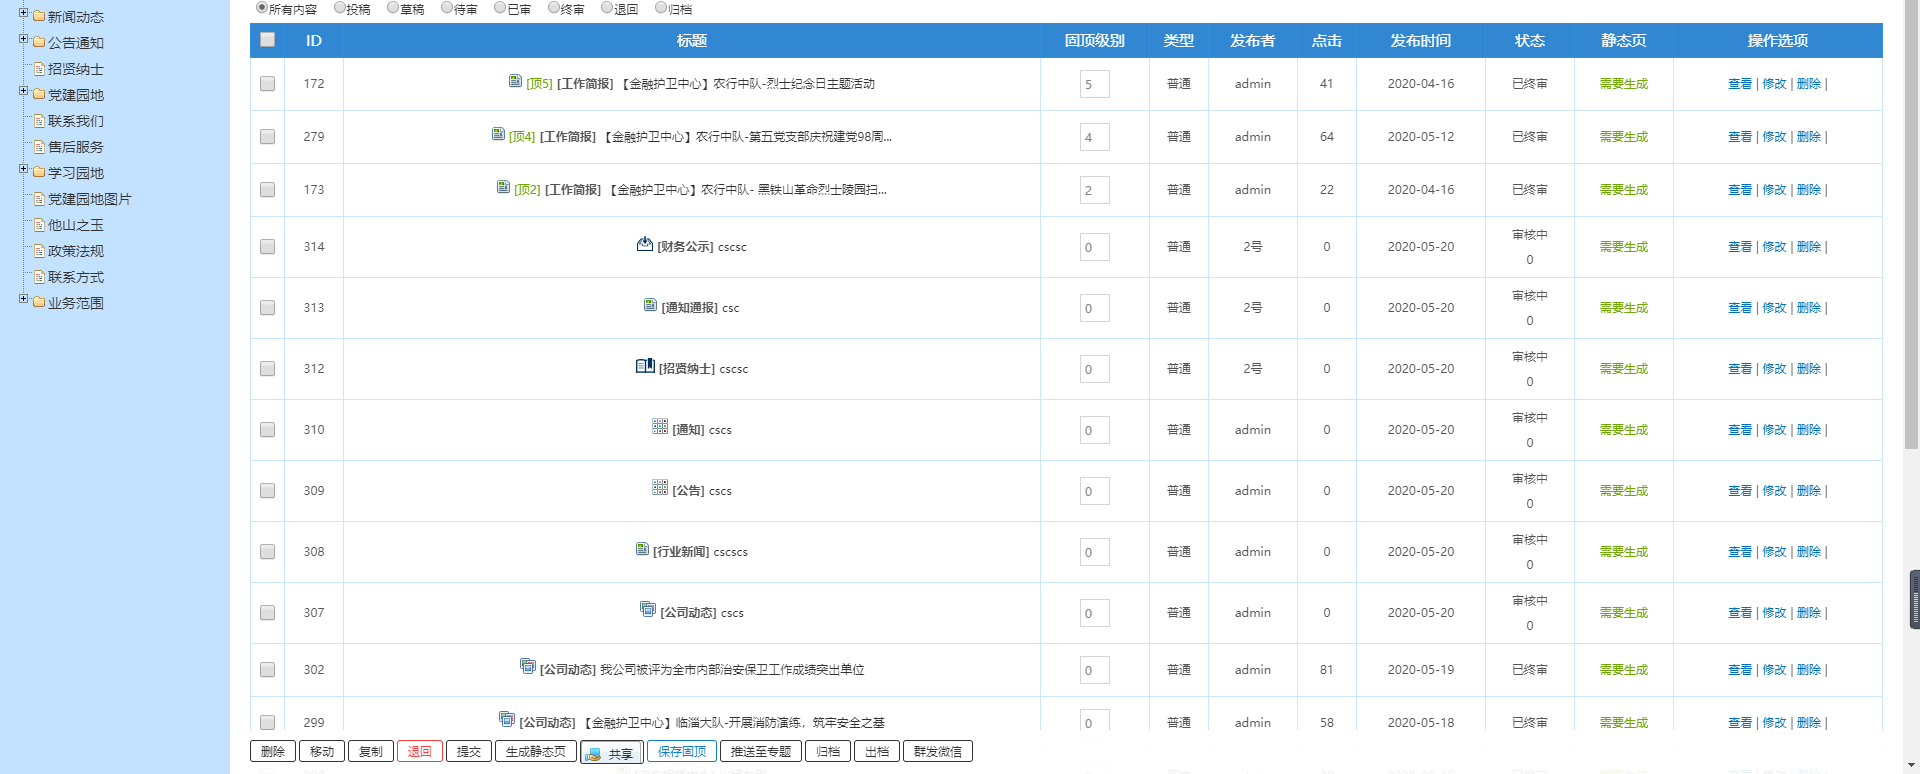The height and width of the screenshot is (774, 1920).
Task: Click the 党建园地 folder icon in the sidebar
Action: [x=39, y=94]
